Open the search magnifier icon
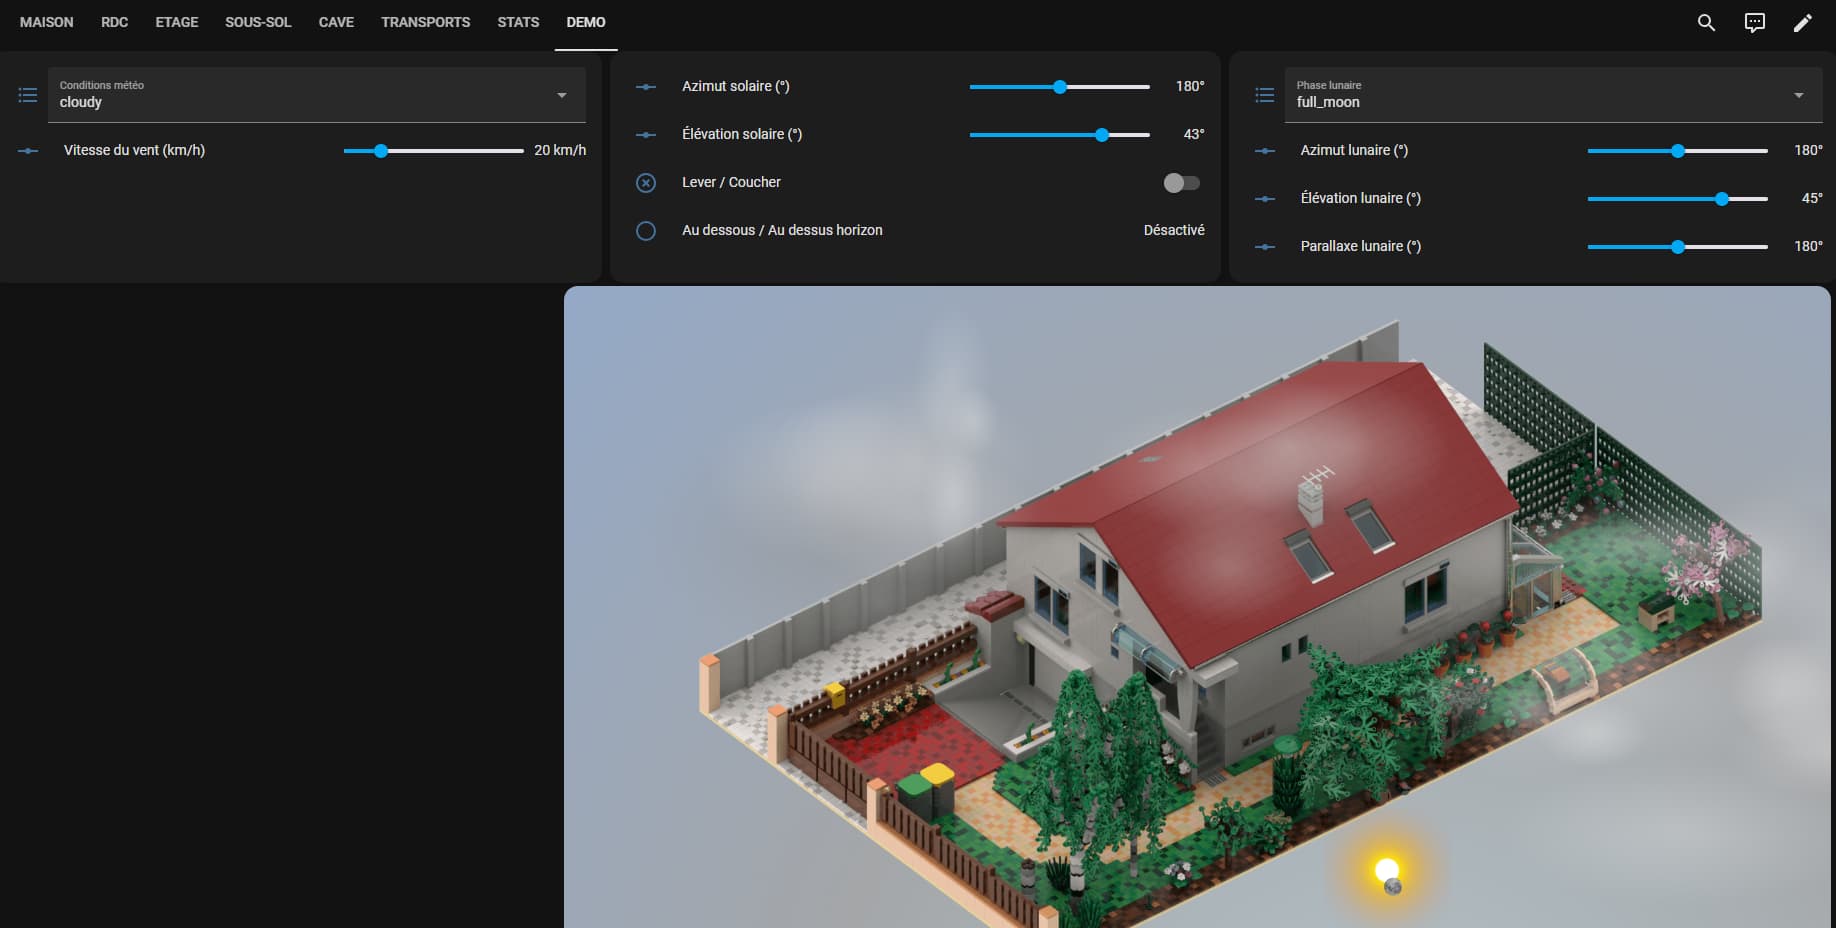The image size is (1836, 928). pyautogui.click(x=1706, y=22)
